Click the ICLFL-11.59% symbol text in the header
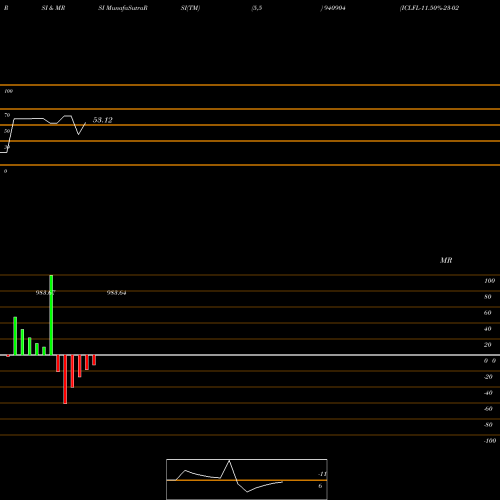This screenshot has height=500, width=500. point(429,8)
